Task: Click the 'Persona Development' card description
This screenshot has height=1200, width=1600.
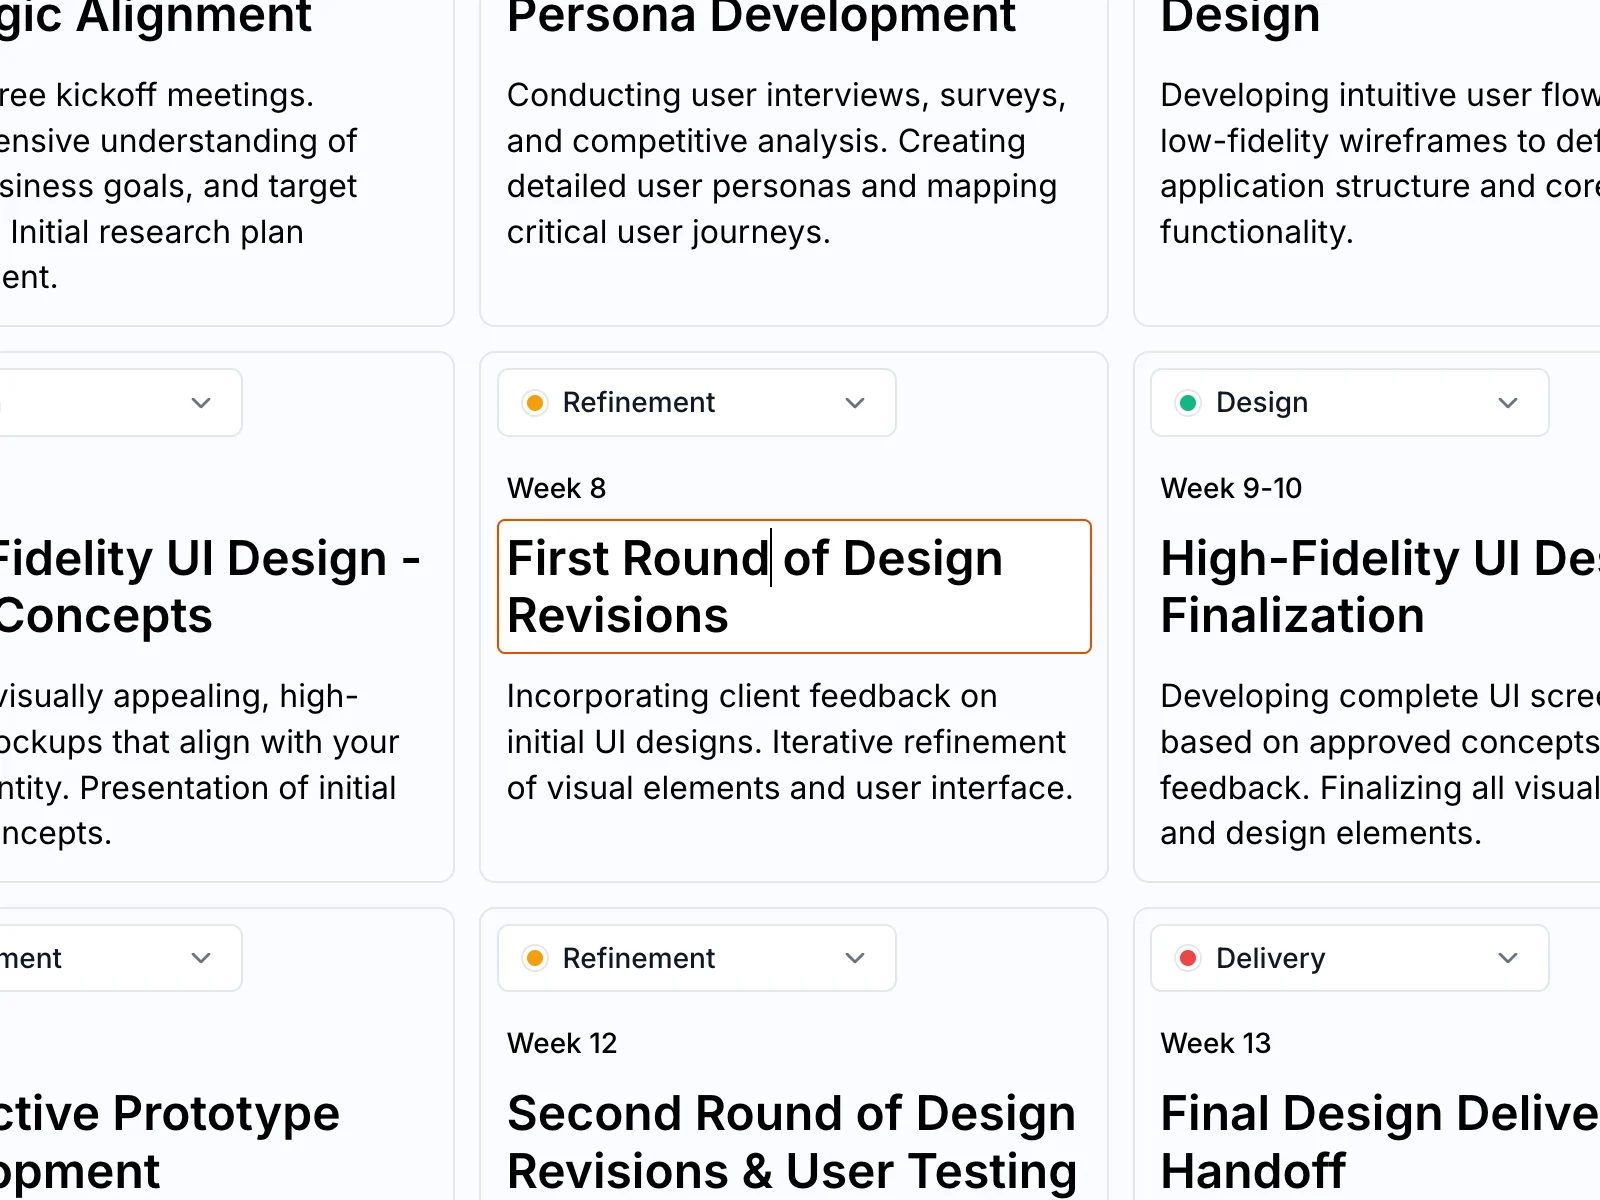Action: (787, 163)
